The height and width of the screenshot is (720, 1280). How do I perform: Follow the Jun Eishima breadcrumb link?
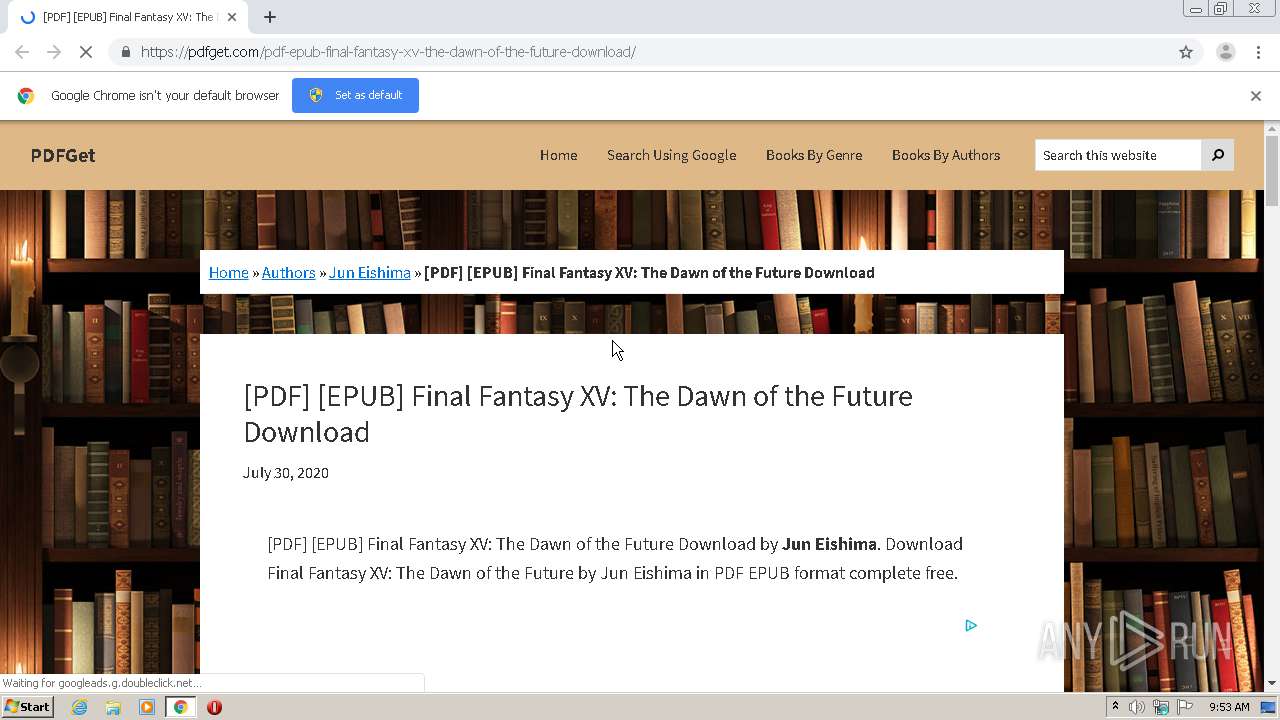click(369, 272)
